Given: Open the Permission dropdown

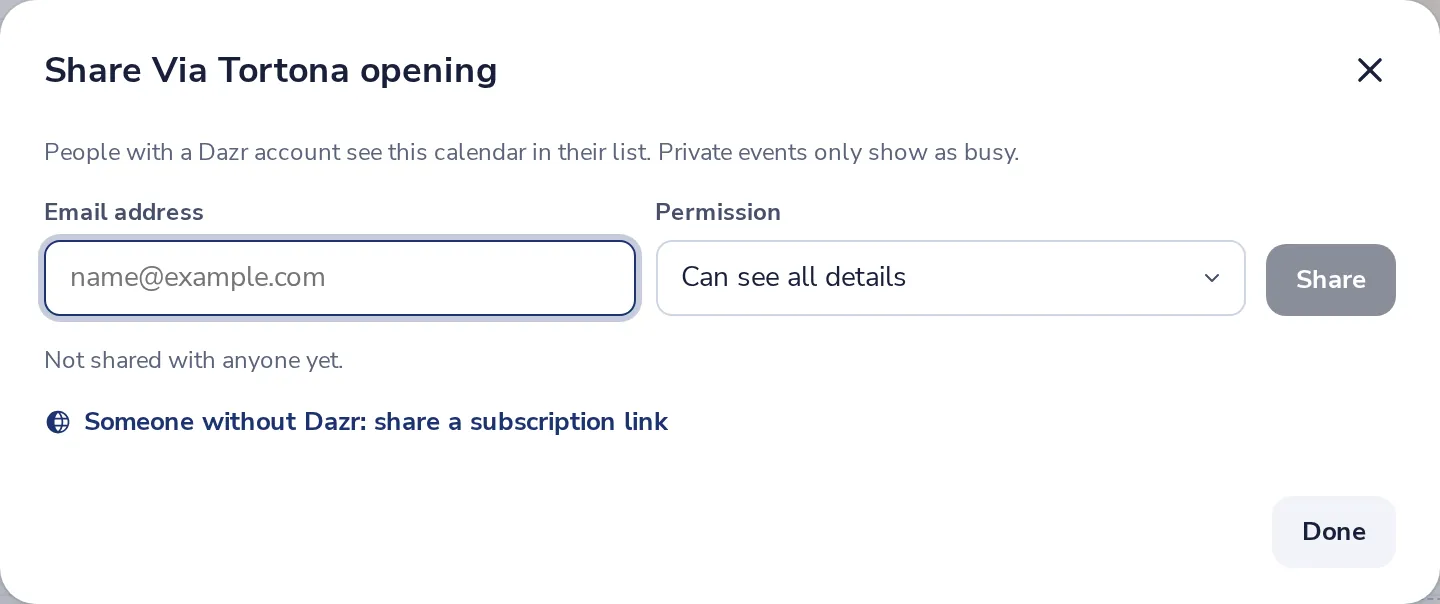Looking at the screenshot, I should click(x=950, y=278).
